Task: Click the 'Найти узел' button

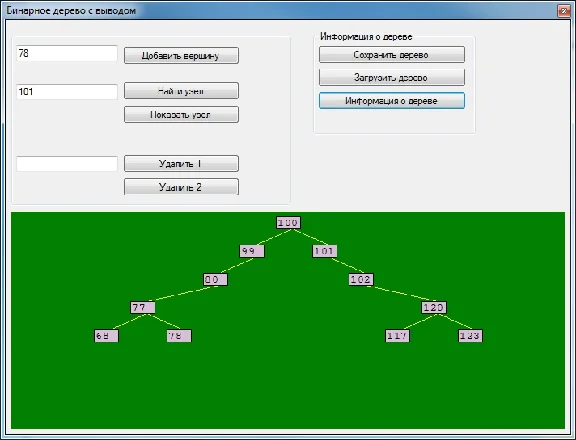Action: 181,91
